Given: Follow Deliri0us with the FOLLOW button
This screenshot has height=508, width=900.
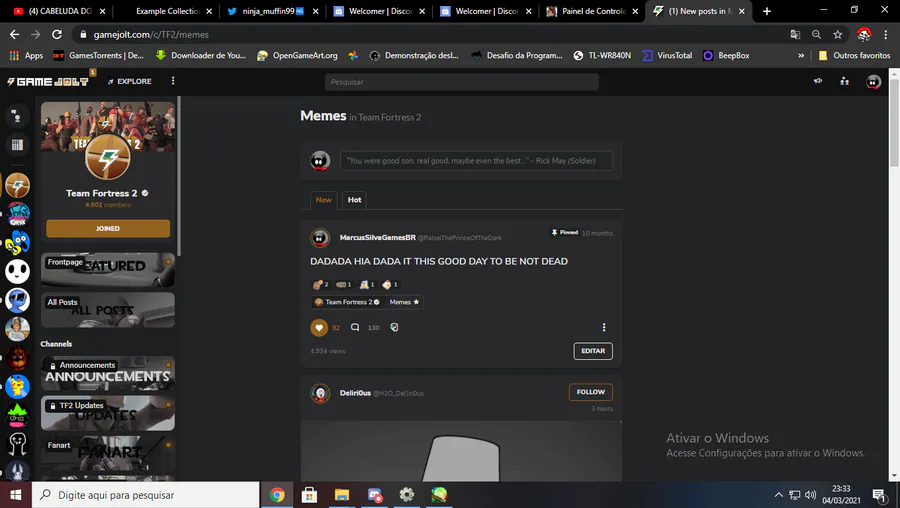Looking at the screenshot, I should click(x=591, y=392).
